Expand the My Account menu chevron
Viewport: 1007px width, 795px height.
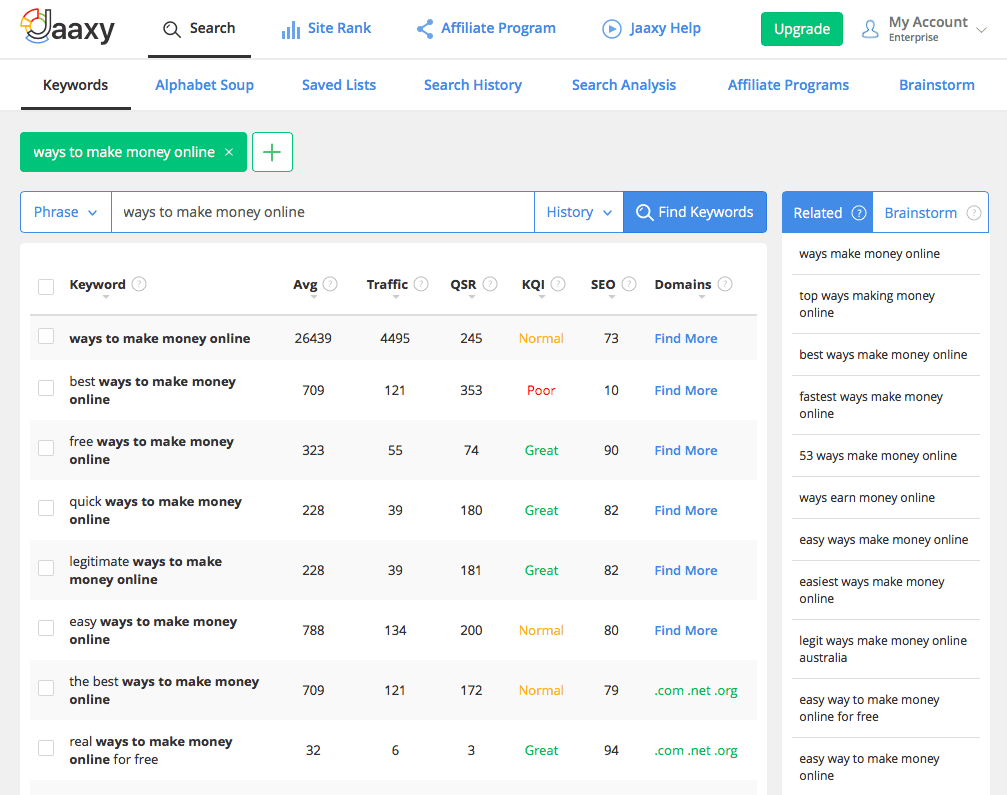[x=981, y=30]
